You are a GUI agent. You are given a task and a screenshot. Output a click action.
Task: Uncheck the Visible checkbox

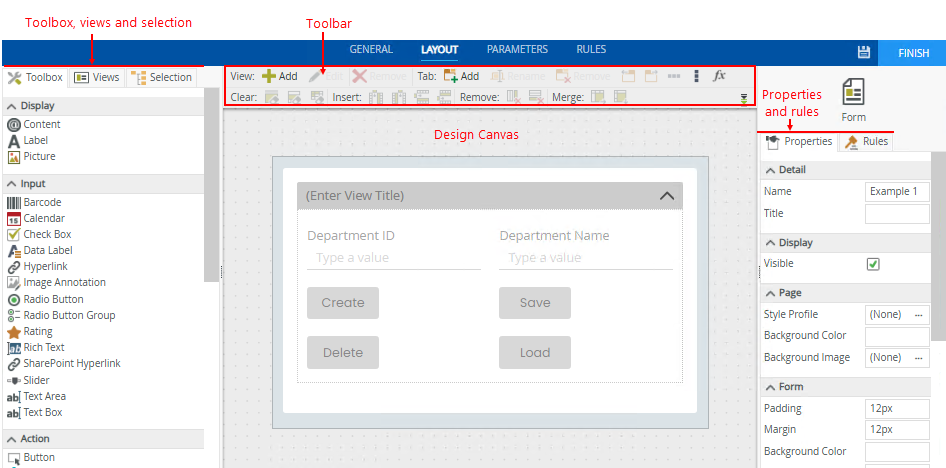tap(873, 264)
